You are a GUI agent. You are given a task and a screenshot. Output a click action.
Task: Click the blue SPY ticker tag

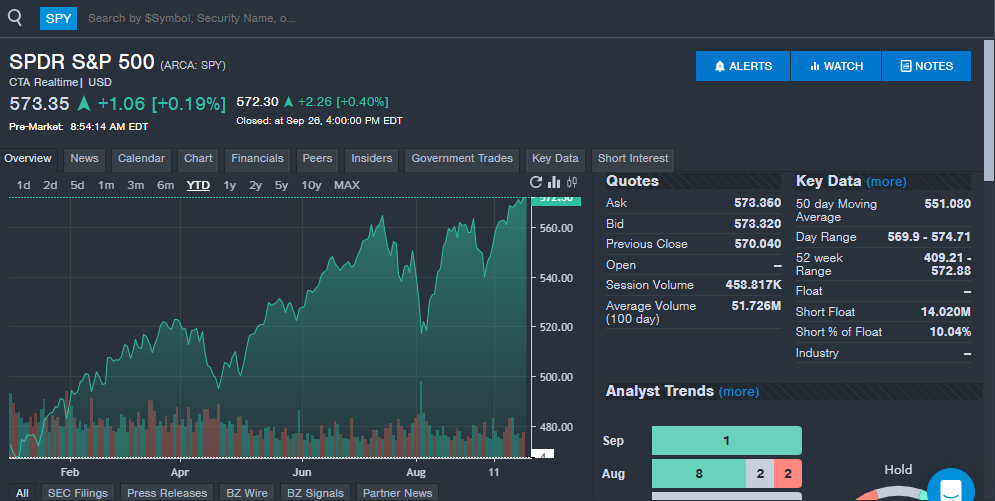click(x=58, y=18)
